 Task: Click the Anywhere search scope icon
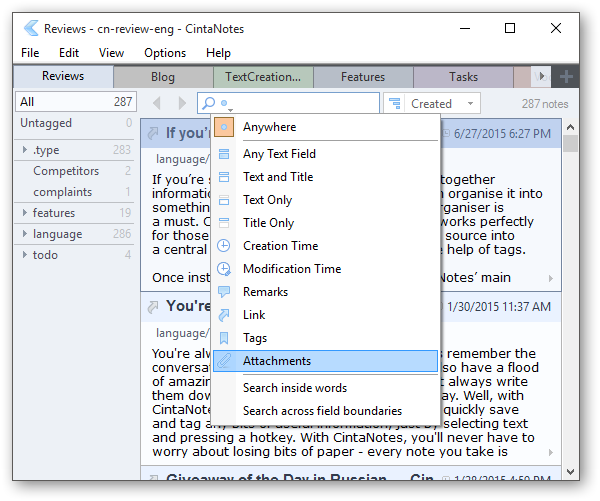[x=224, y=127]
